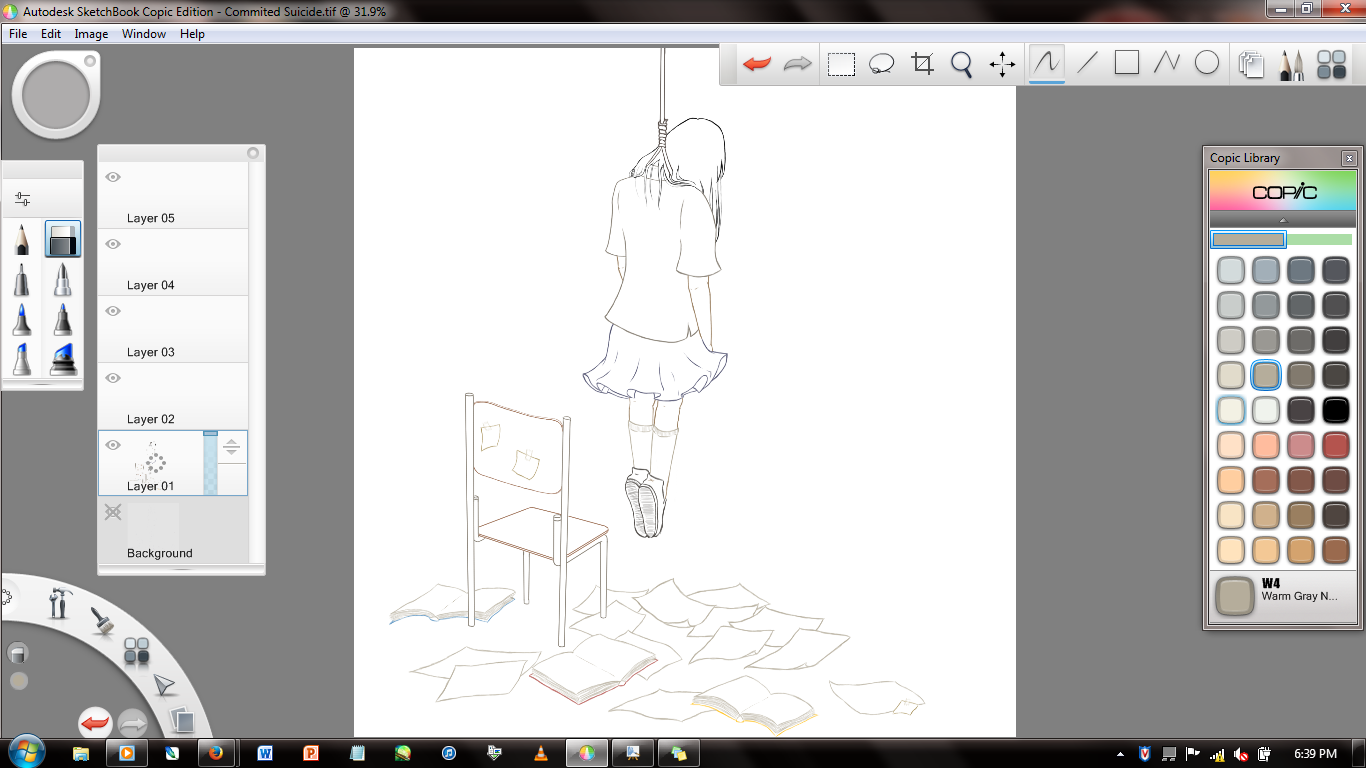
Task: Pick the black Copic color swatch
Action: pos(1336,409)
